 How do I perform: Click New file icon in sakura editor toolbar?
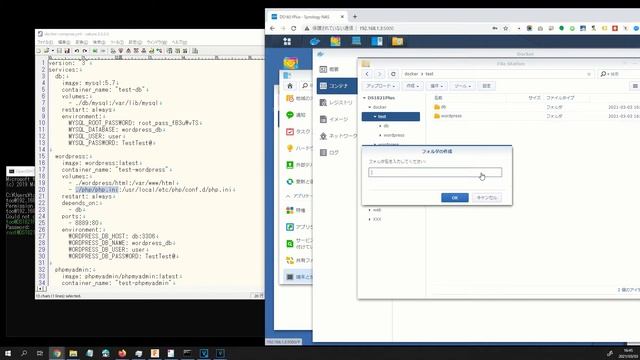pos(39,51)
